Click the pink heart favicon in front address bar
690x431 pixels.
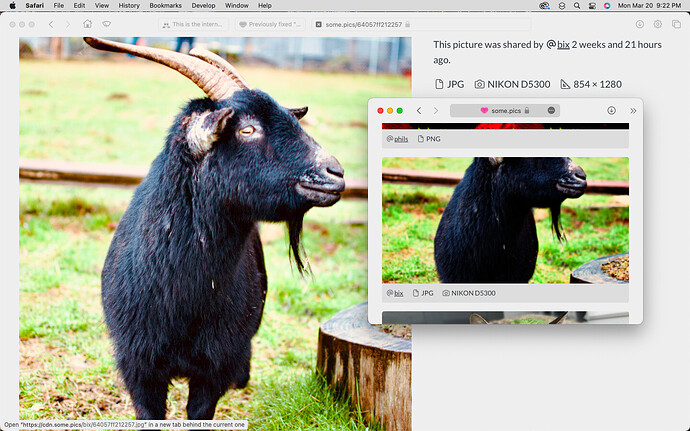[x=484, y=111]
